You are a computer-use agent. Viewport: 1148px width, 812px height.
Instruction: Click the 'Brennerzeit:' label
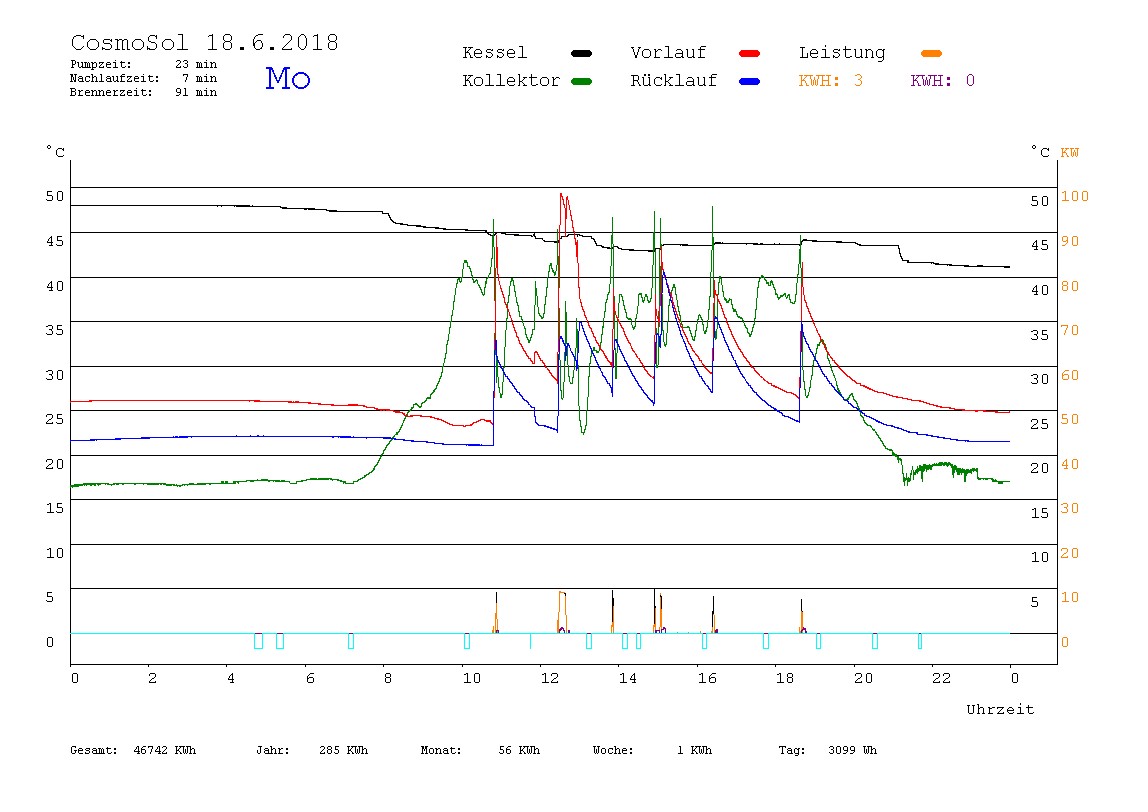click(111, 92)
